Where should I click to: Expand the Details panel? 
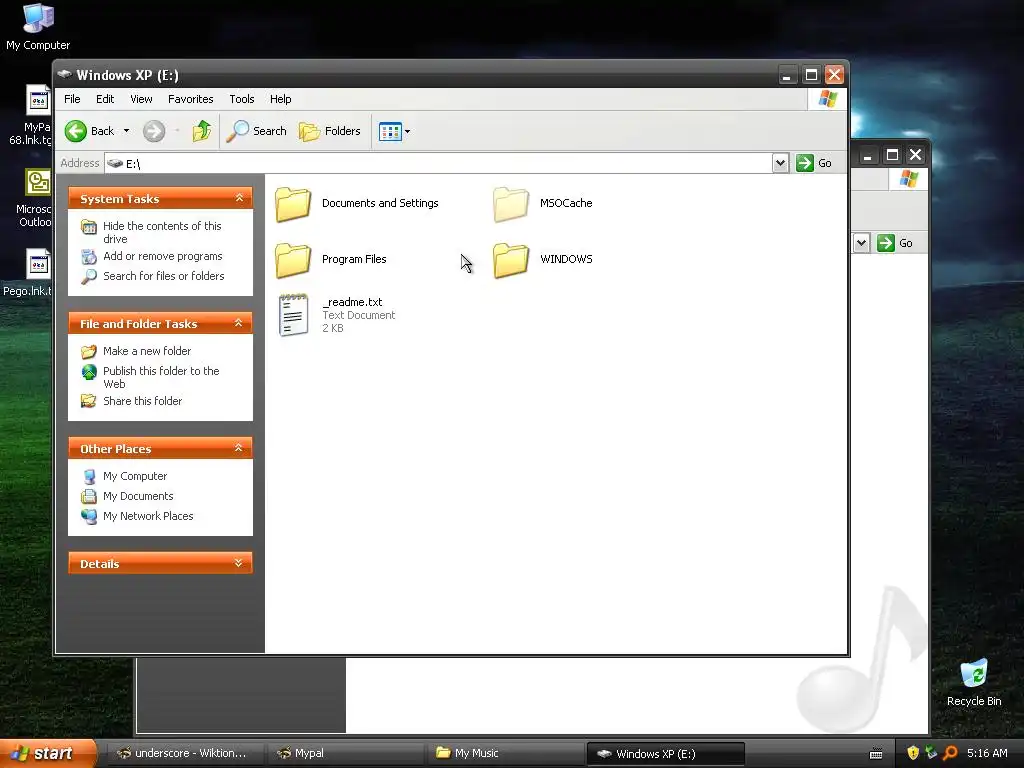[239, 563]
